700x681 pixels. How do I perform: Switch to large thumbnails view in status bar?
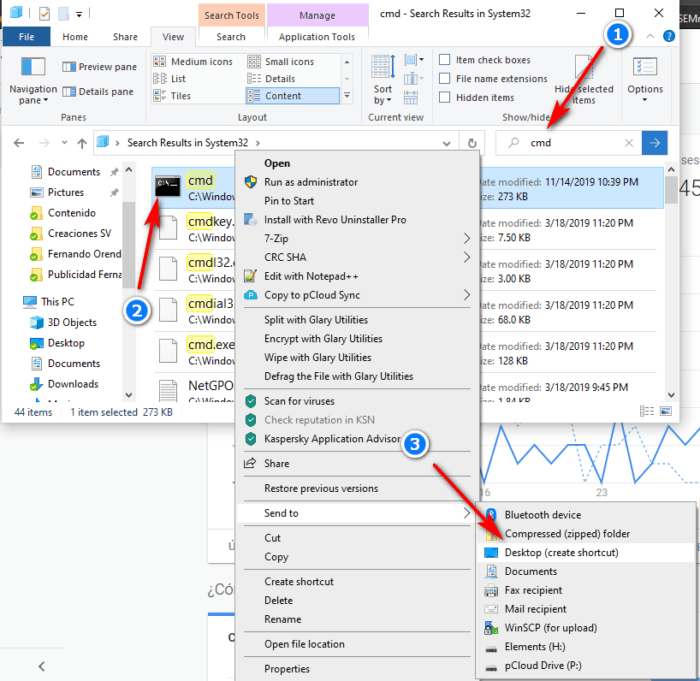coord(666,411)
